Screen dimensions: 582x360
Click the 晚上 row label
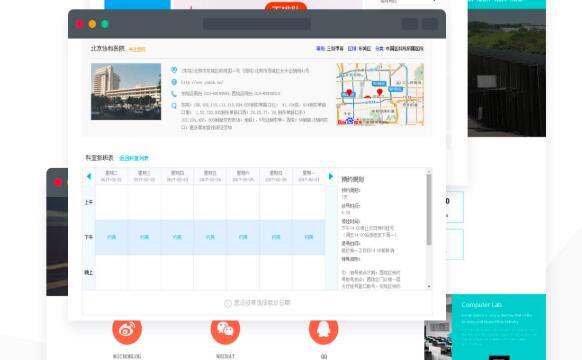pos(89,272)
